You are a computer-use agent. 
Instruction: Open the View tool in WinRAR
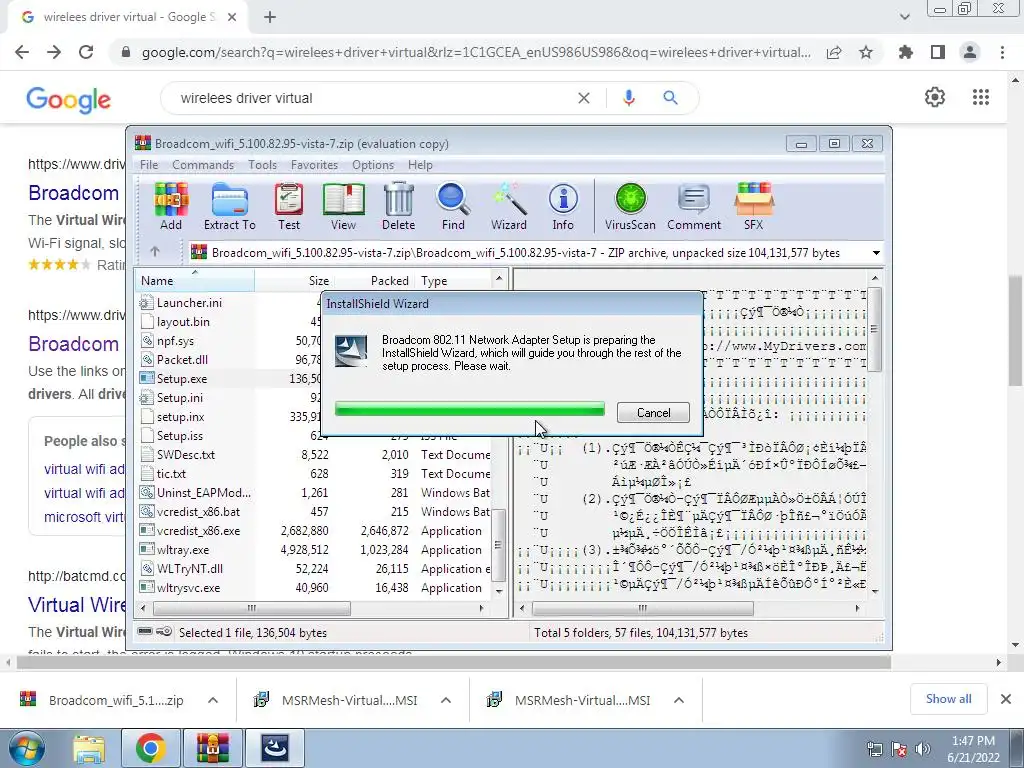click(x=344, y=206)
